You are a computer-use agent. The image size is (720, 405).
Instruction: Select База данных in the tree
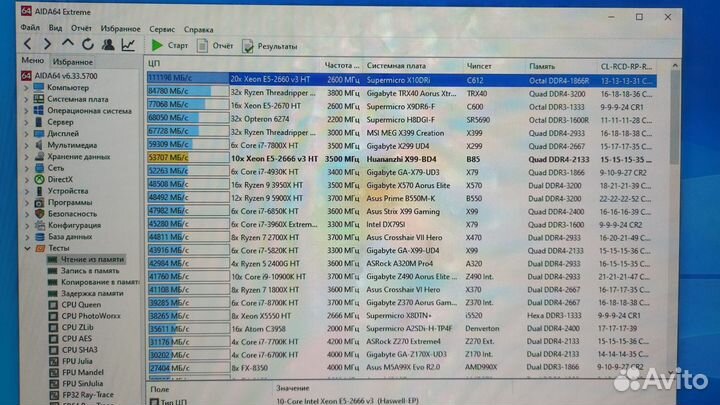point(70,236)
